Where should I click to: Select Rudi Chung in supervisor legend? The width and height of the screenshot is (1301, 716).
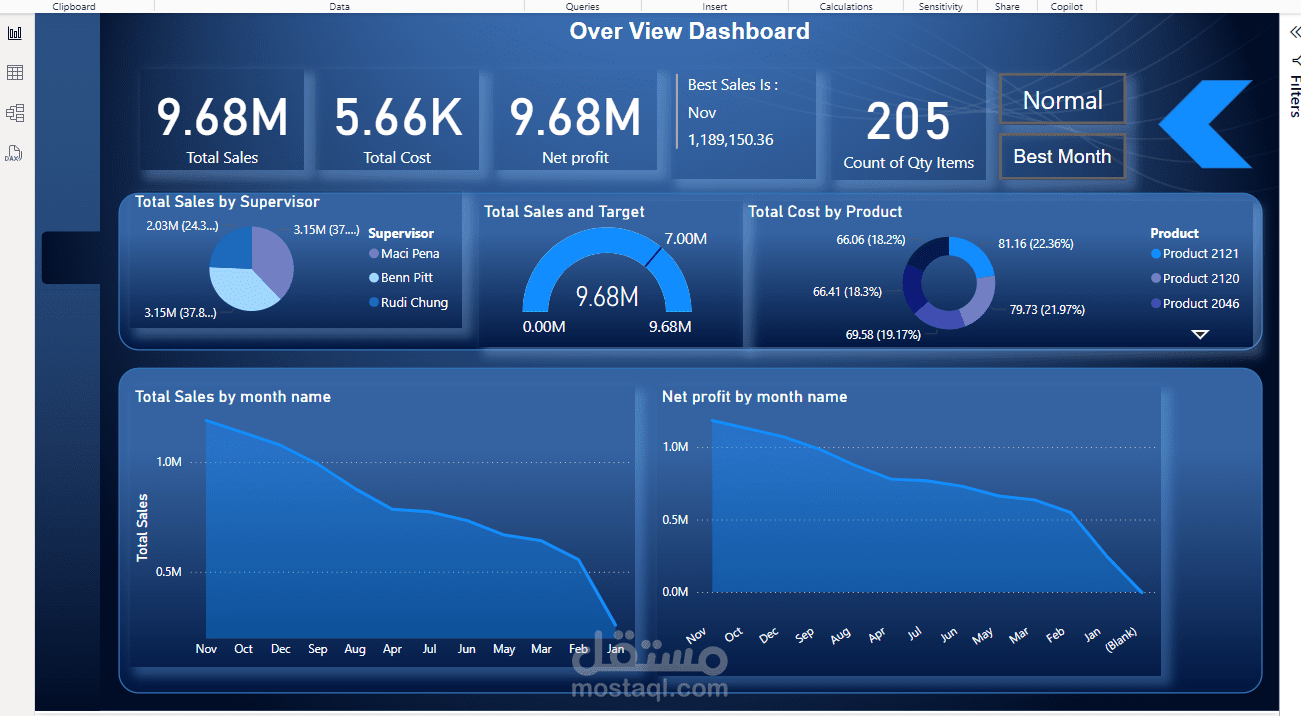(408, 302)
